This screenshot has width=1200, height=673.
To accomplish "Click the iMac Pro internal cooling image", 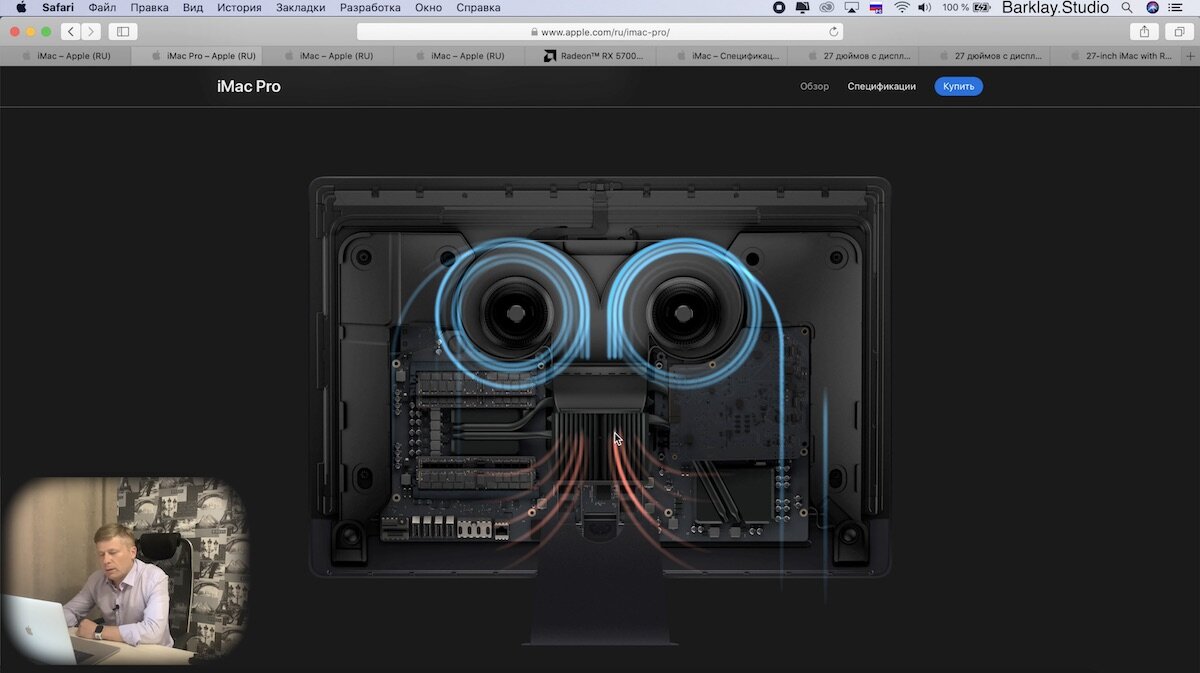I will [600, 410].
